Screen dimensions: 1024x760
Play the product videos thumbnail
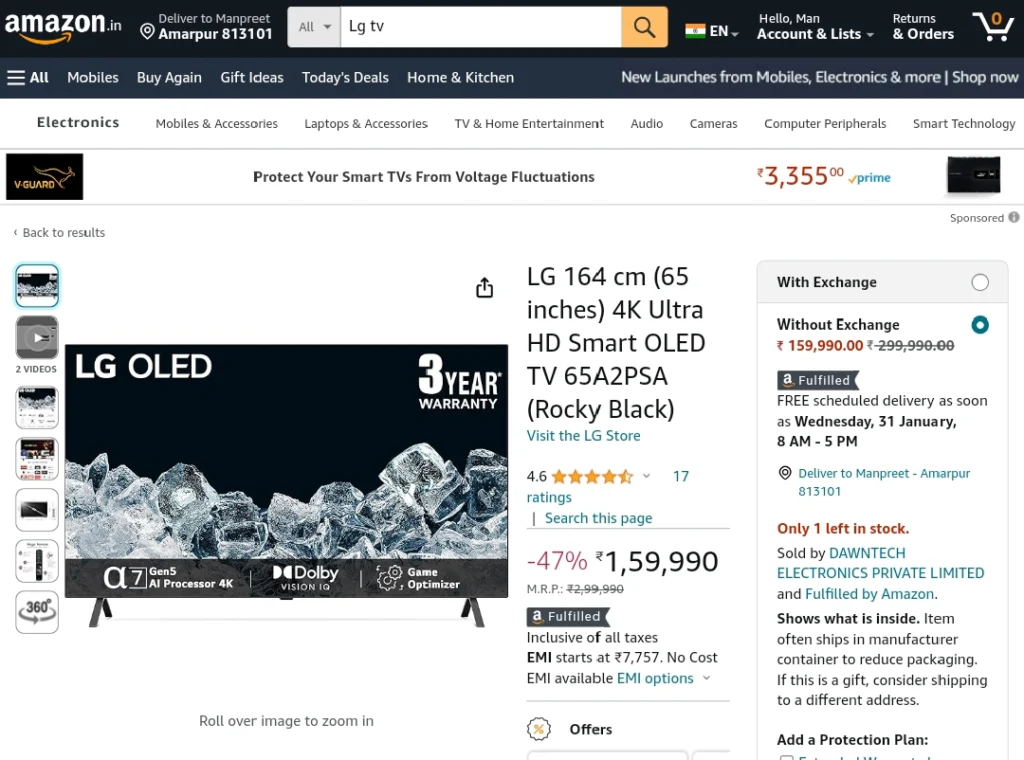pos(37,338)
